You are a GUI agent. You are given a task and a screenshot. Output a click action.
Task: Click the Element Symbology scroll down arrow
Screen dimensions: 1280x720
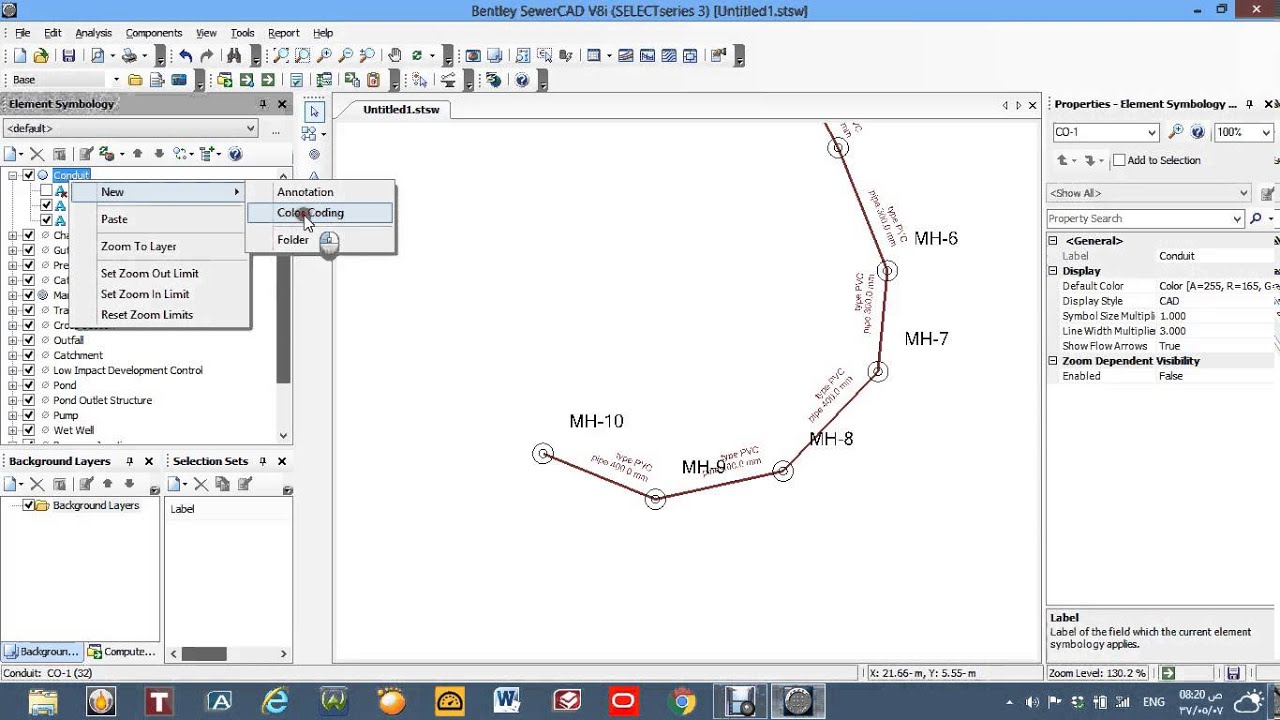pyautogui.click(x=283, y=435)
